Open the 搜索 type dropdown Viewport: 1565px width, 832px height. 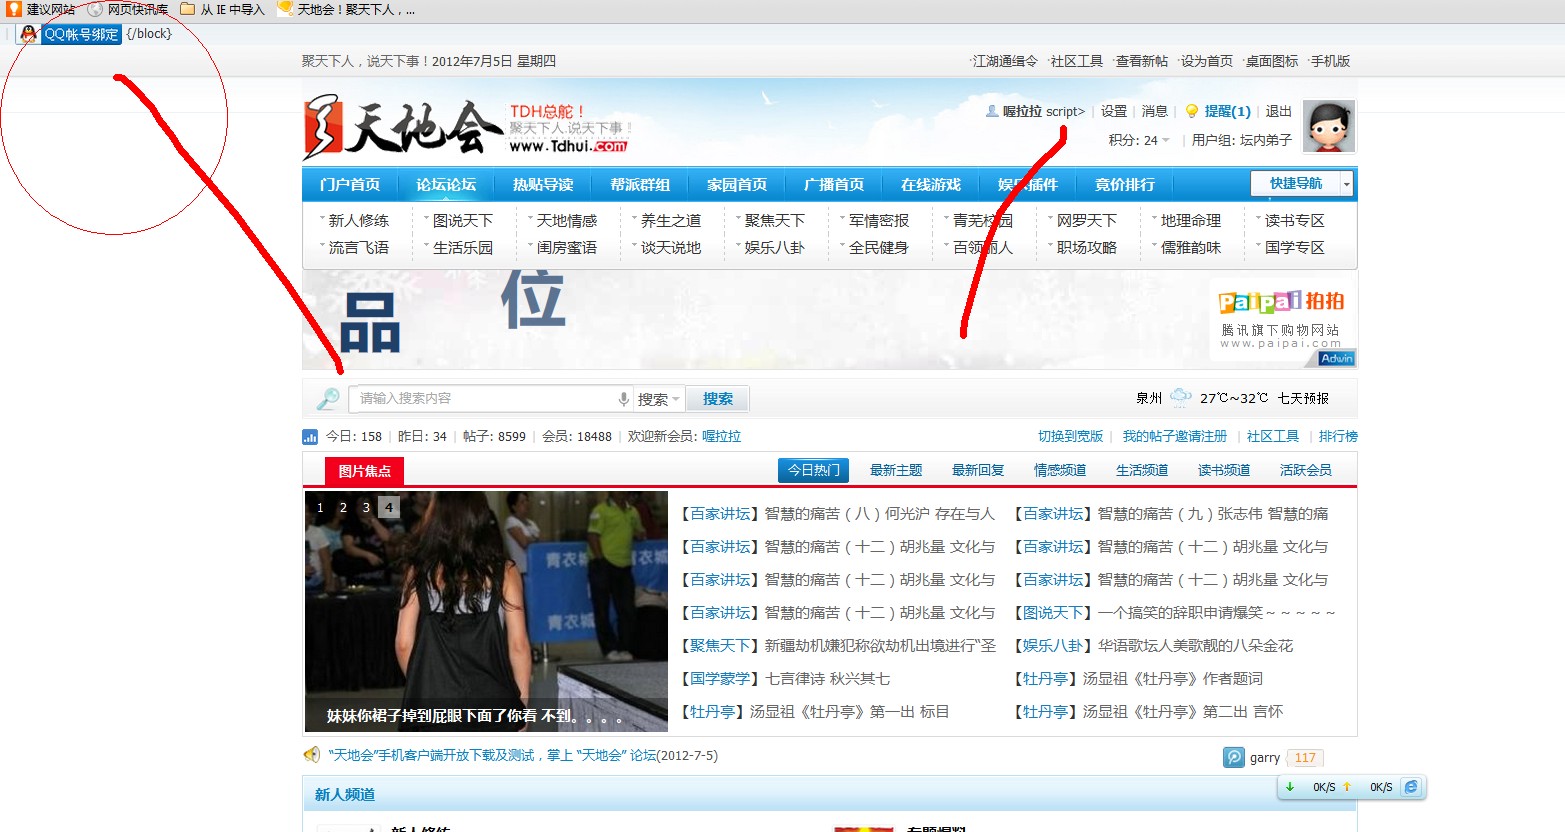(x=658, y=399)
